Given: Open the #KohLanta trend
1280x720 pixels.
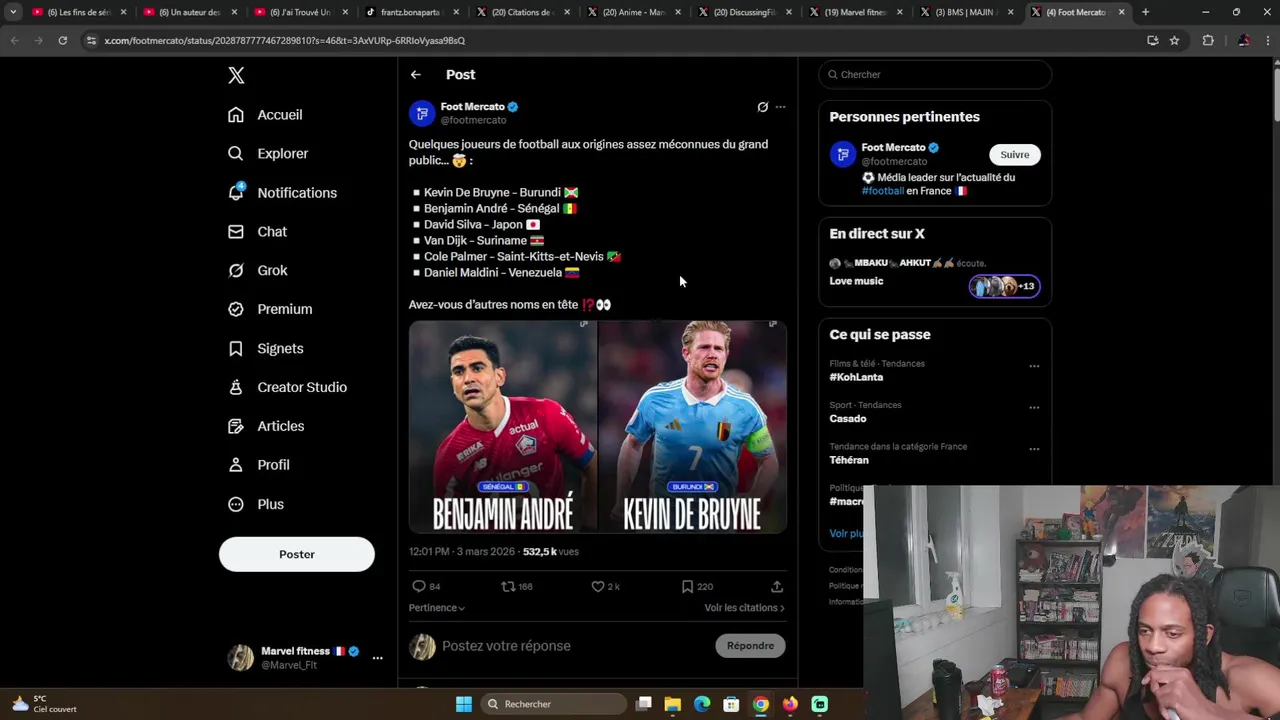Looking at the screenshot, I should pos(856,378).
